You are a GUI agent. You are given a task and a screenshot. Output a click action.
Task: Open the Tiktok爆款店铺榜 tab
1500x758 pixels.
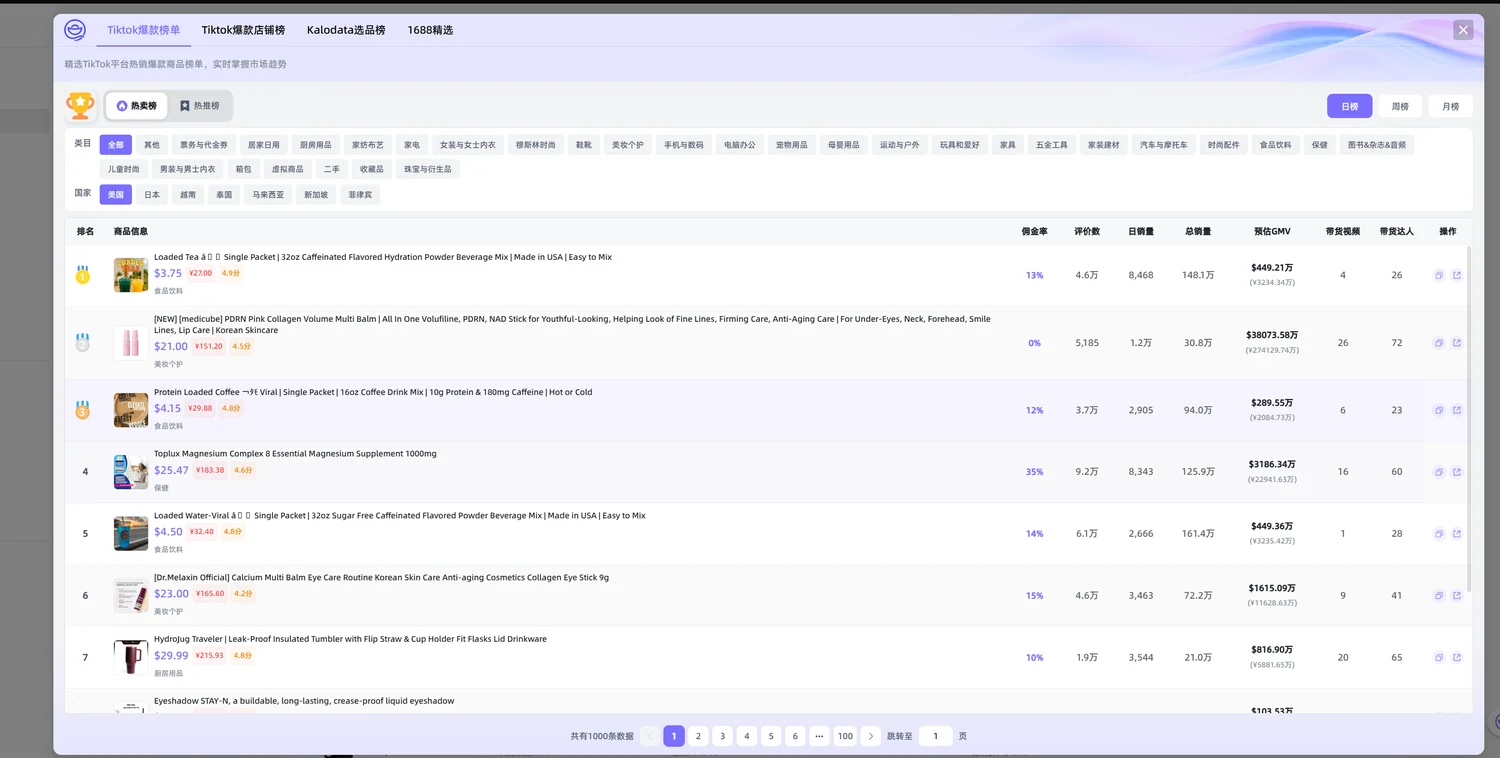(243, 30)
